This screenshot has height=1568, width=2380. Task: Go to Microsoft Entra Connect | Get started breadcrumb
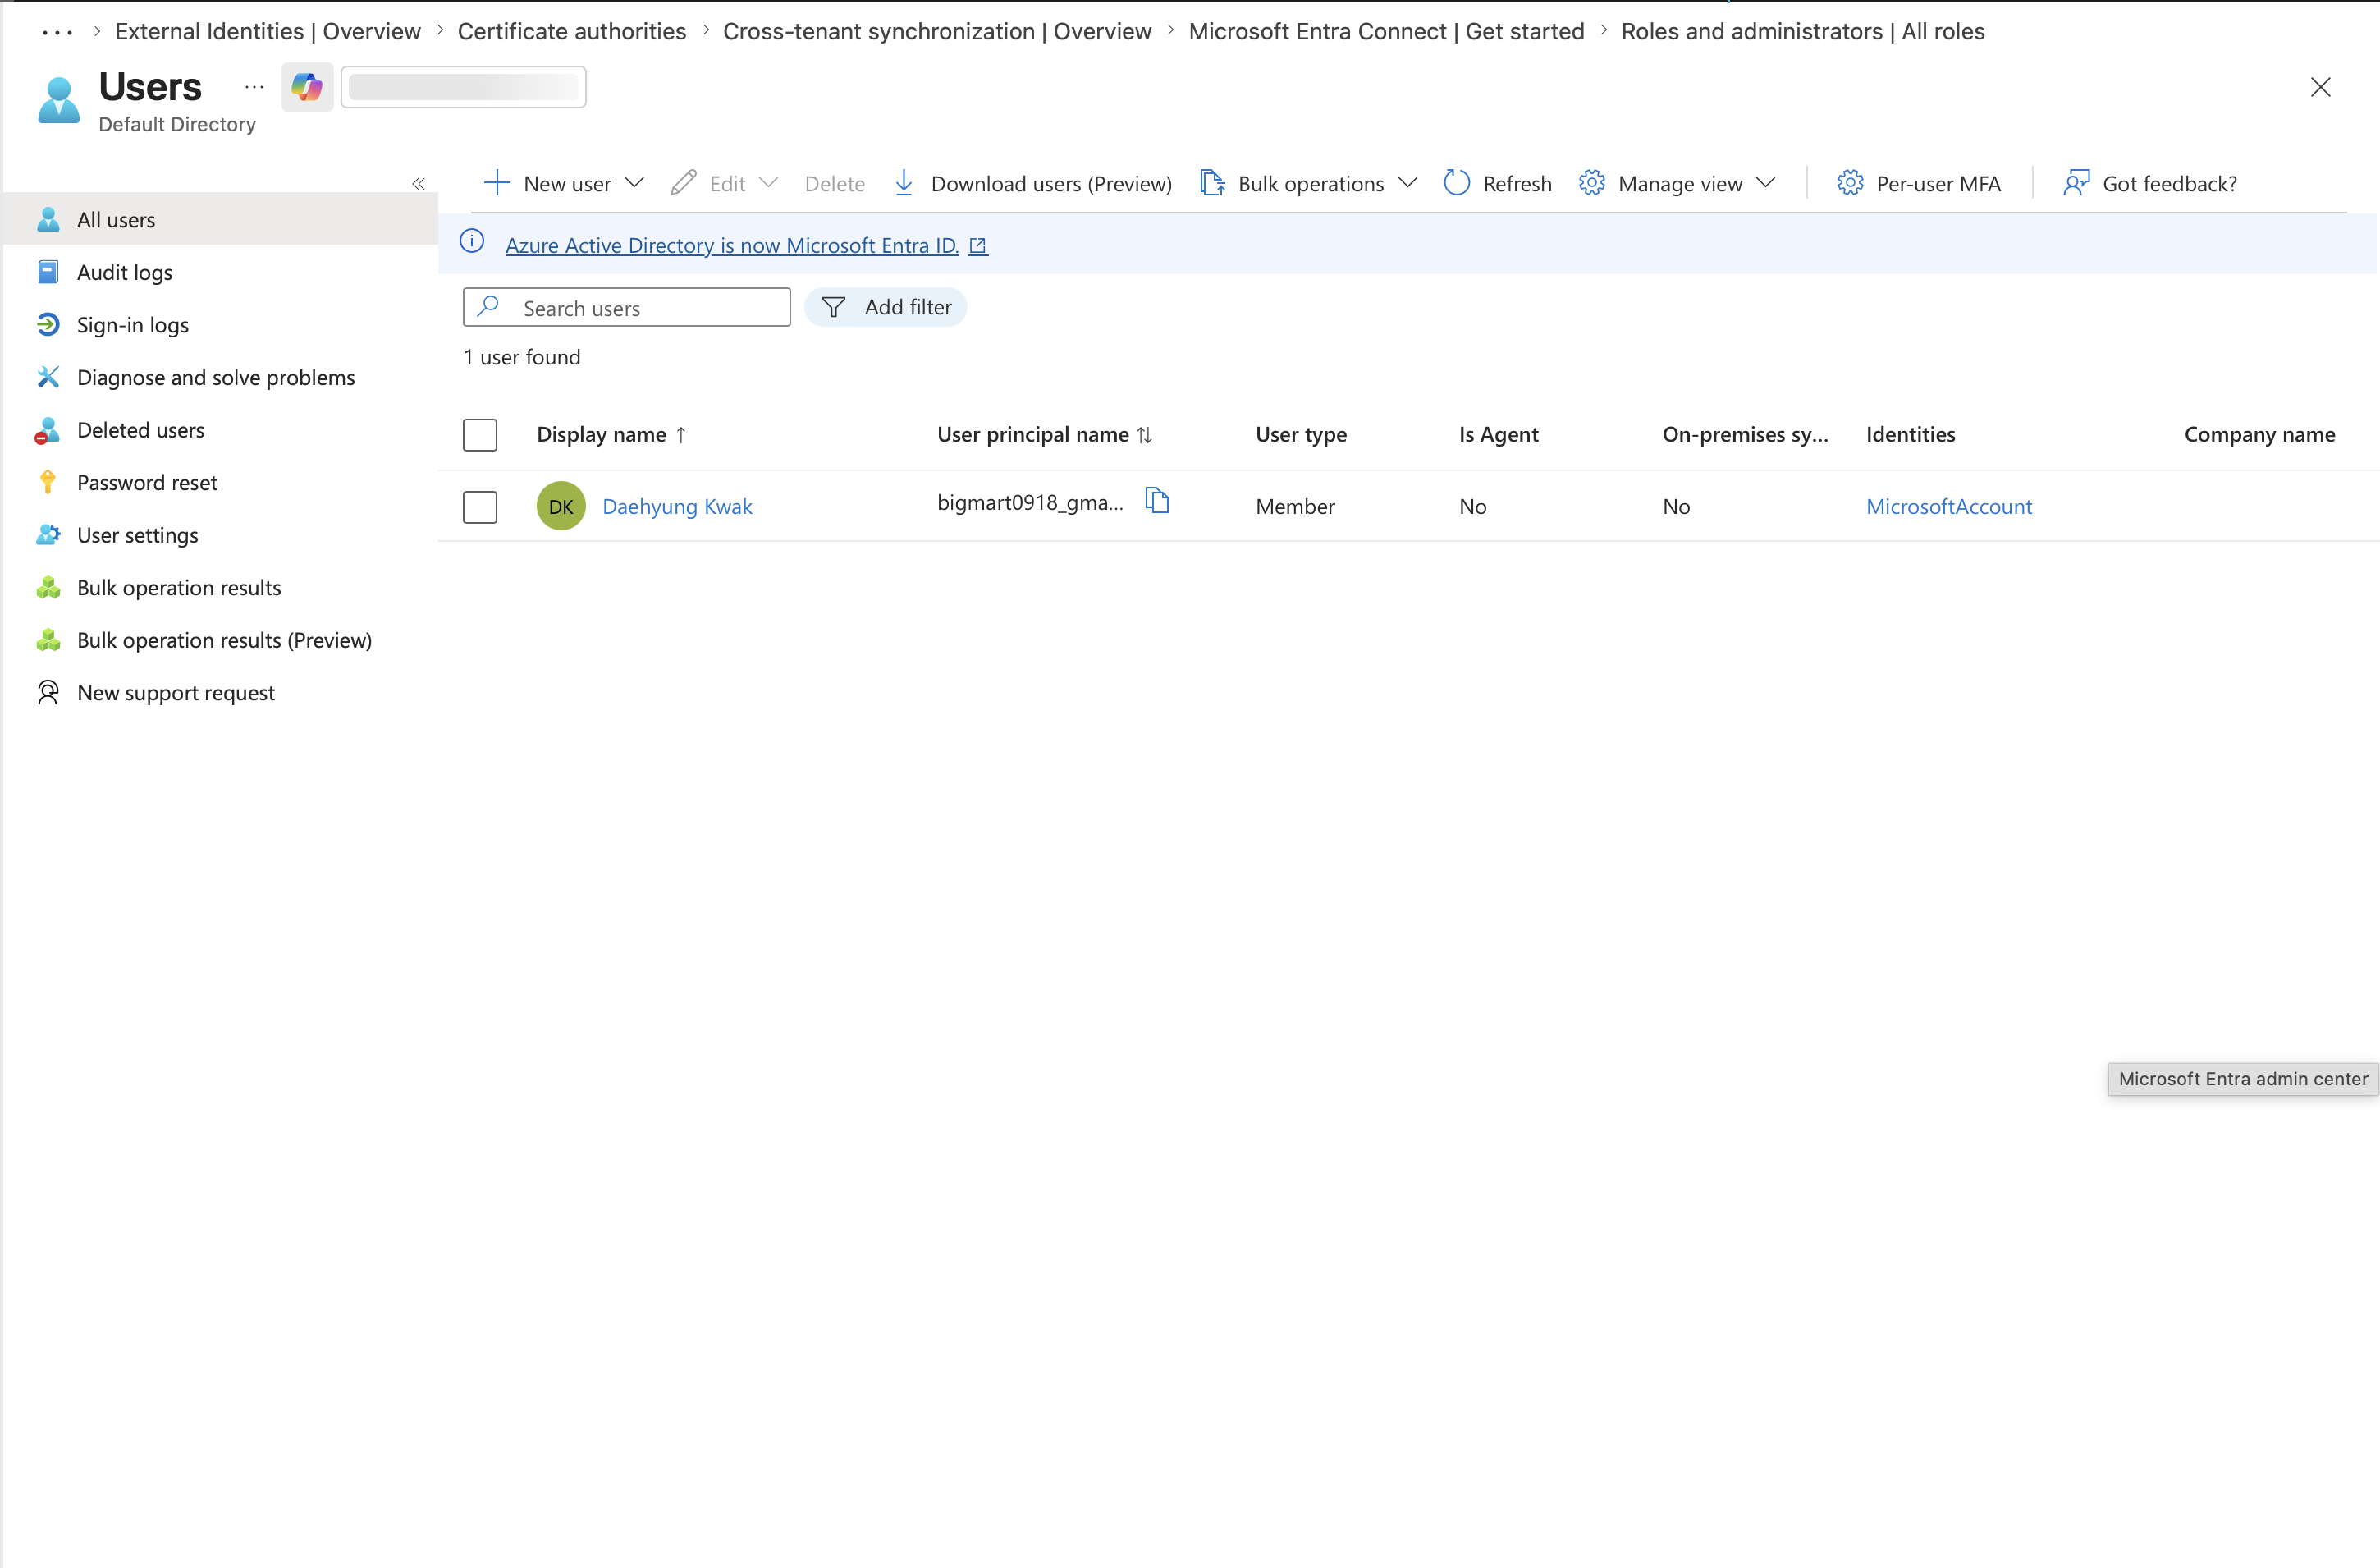pos(1386,31)
